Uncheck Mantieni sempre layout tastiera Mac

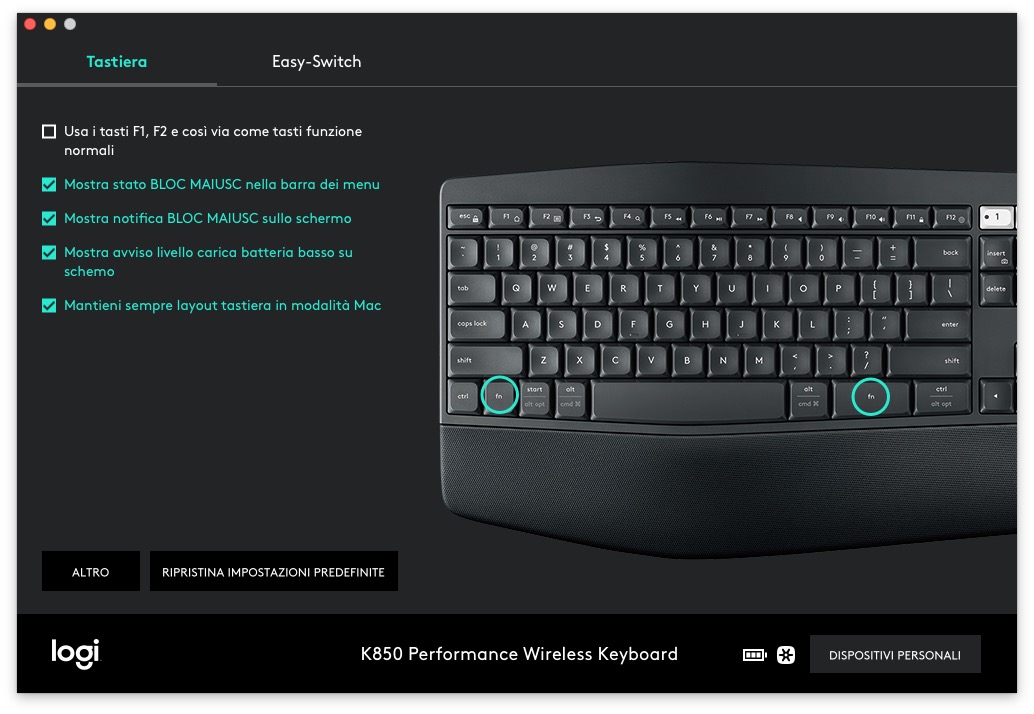49,306
